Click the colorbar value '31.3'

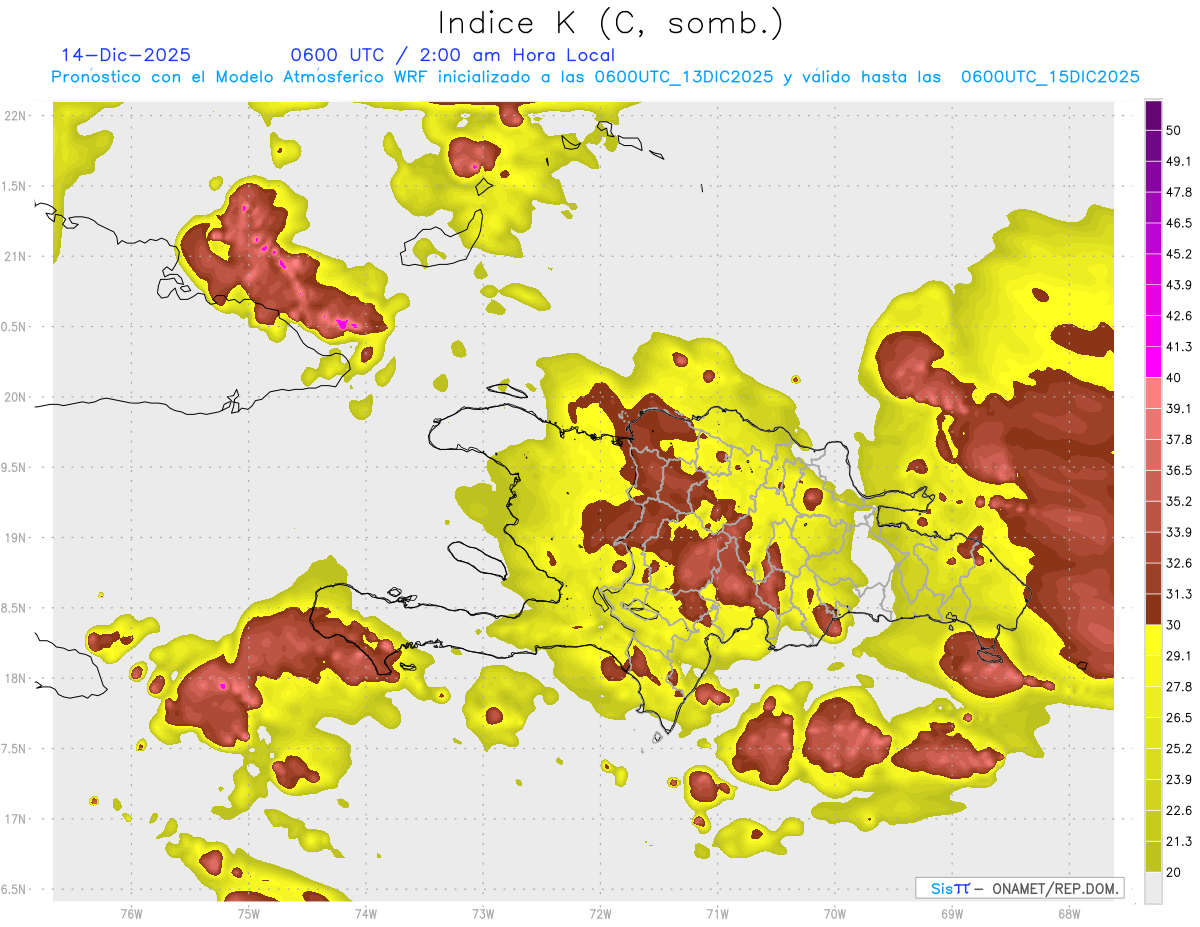click(x=1178, y=594)
